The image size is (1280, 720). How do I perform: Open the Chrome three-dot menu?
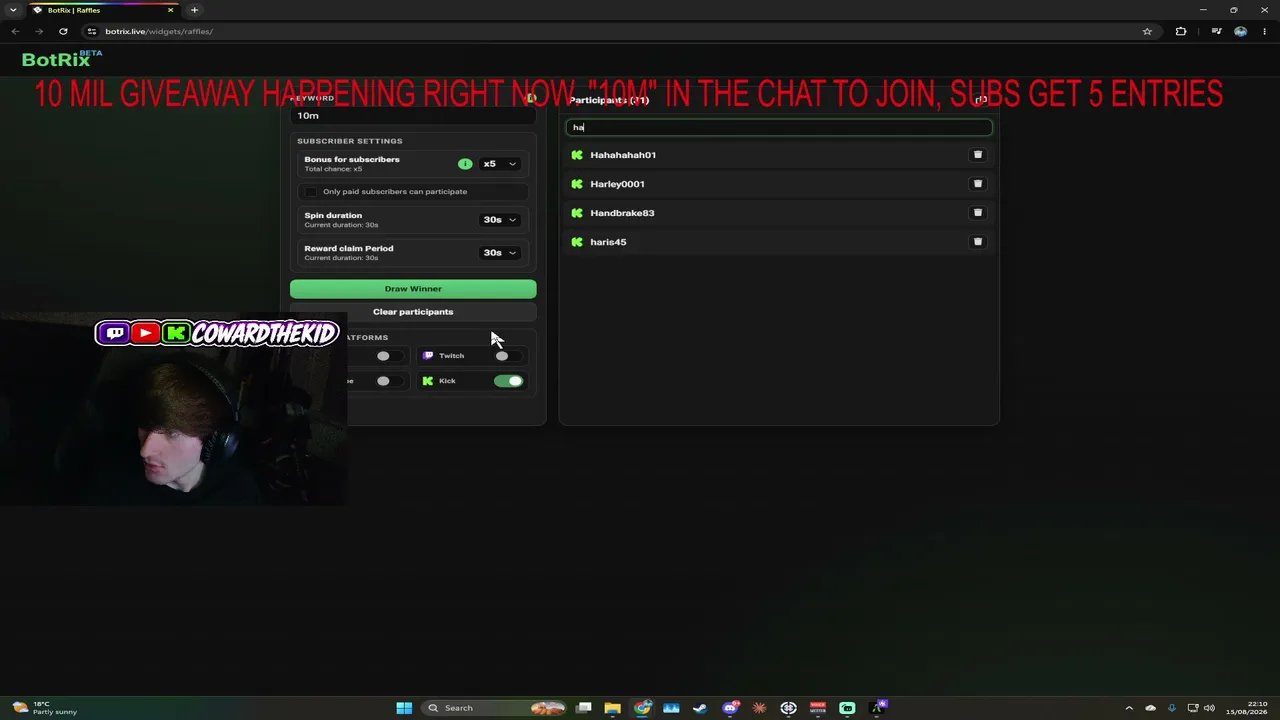coord(1264,31)
